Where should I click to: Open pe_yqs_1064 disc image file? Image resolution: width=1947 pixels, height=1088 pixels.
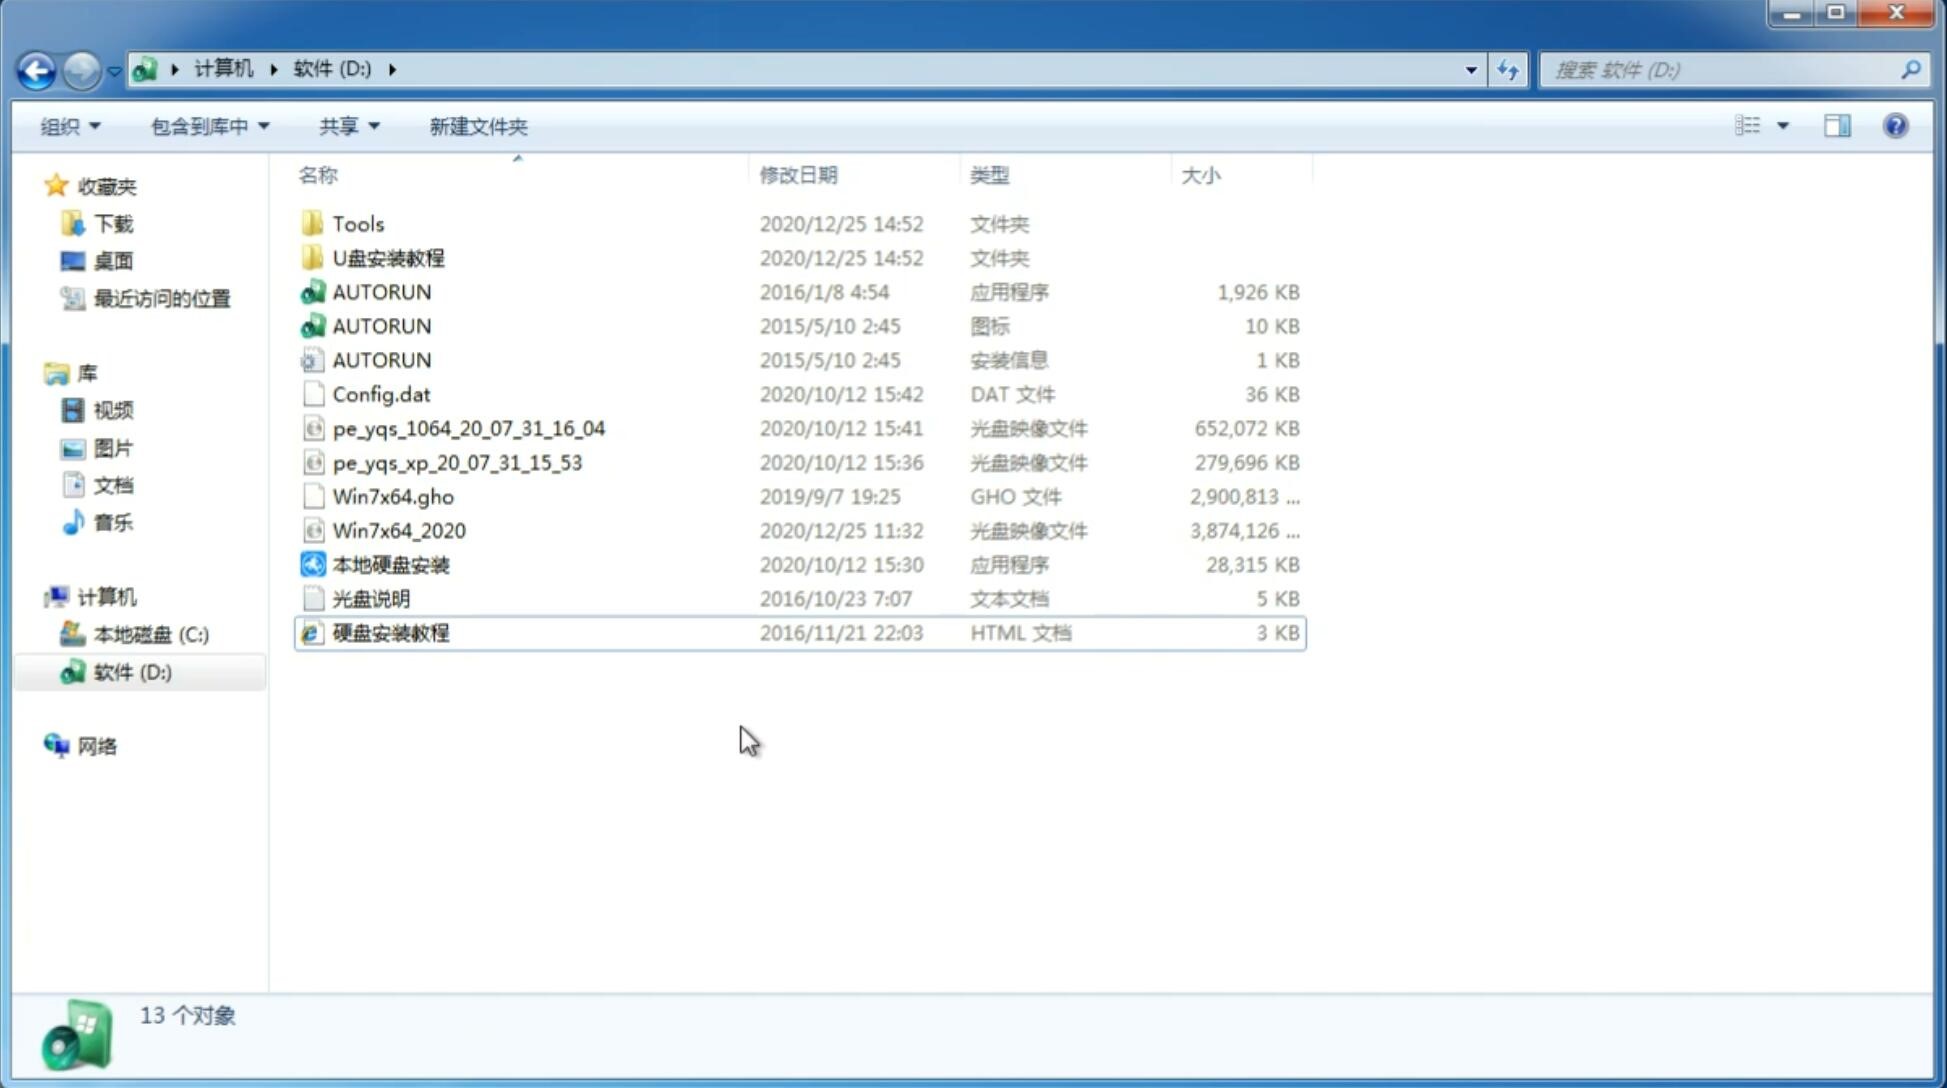pyautogui.click(x=469, y=428)
